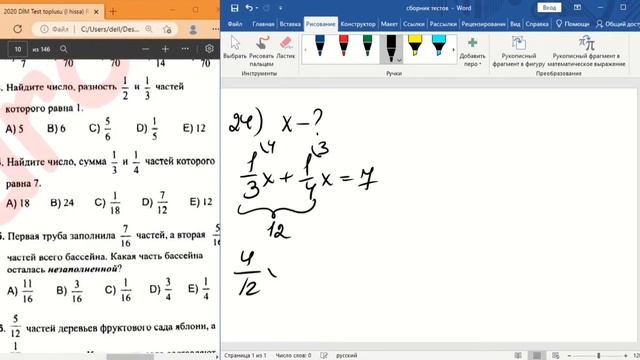The height and width of the screenshot is (360, 640).
Task: Click the PDF page number field
Action: point(18,49)
